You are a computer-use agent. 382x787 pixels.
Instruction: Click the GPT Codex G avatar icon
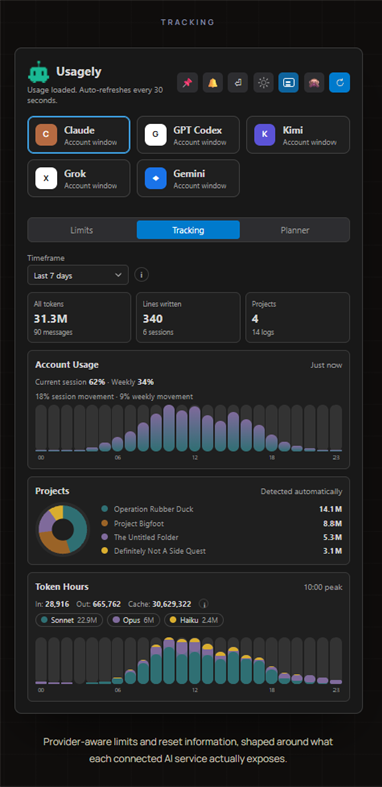pos(156,135)
